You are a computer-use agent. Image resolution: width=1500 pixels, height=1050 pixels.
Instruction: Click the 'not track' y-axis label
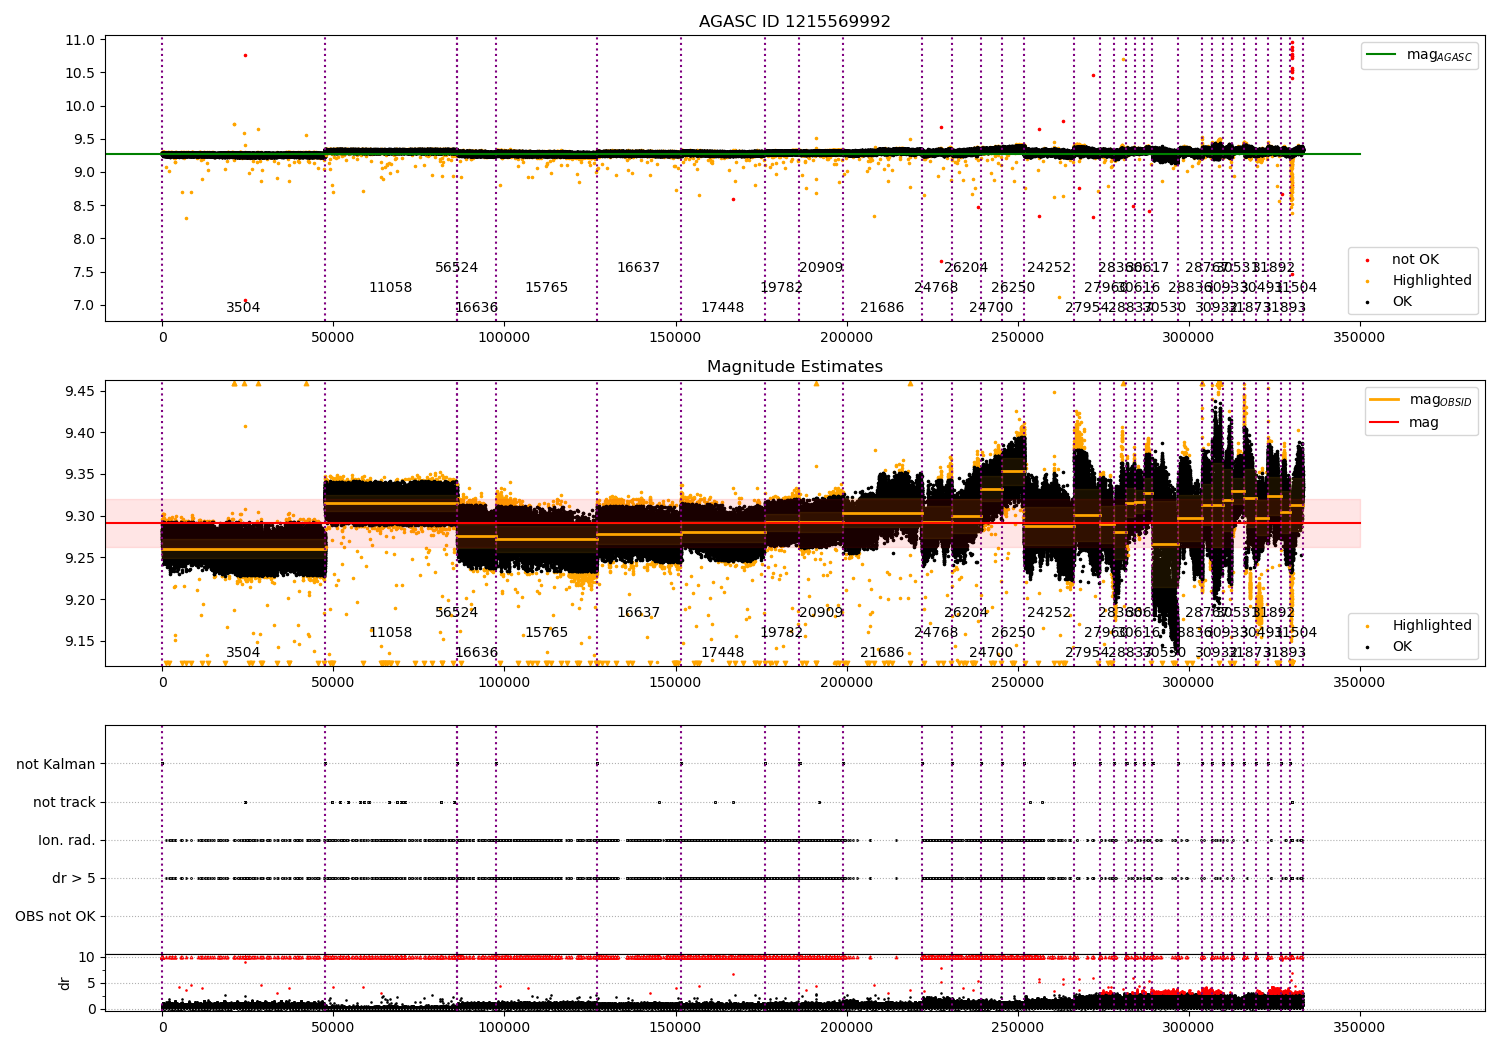click(x=64, y=803)
